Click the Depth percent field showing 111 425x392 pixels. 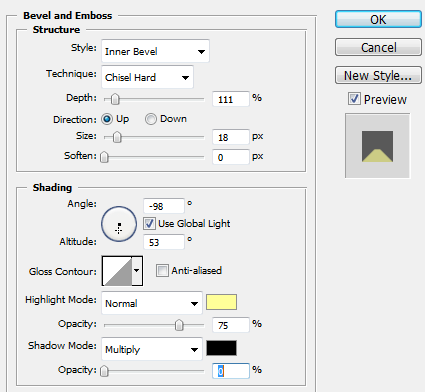(x=231, y=99)
